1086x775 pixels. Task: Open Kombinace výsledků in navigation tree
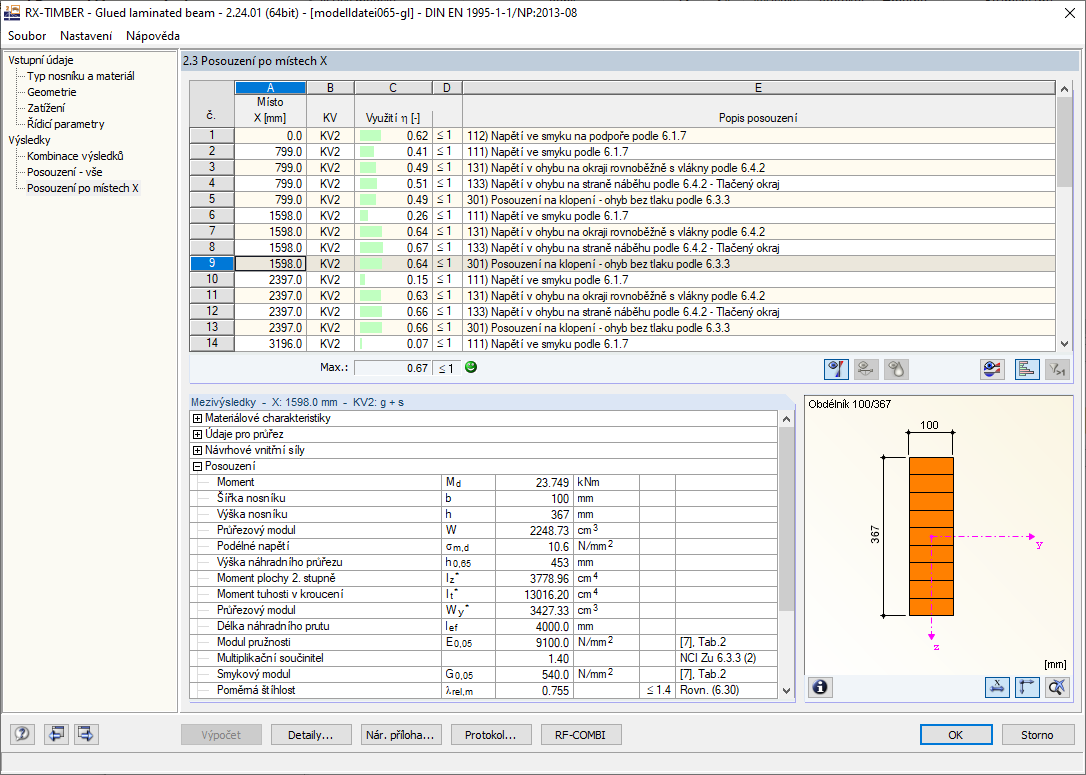pos(75,156)
